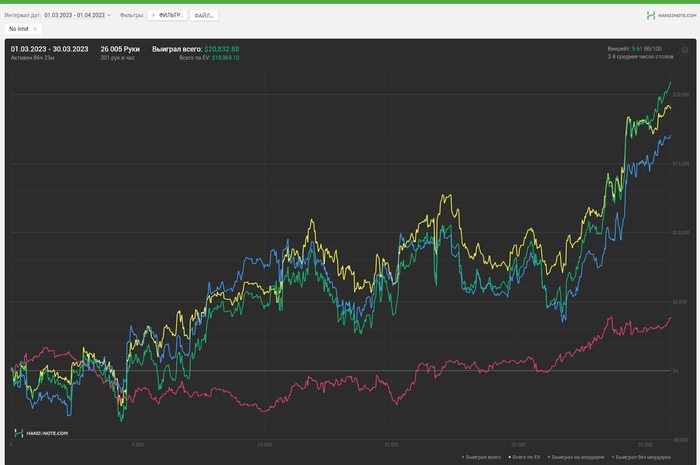Toggle the Выиграл всего legend series

[x=481, y=457]
